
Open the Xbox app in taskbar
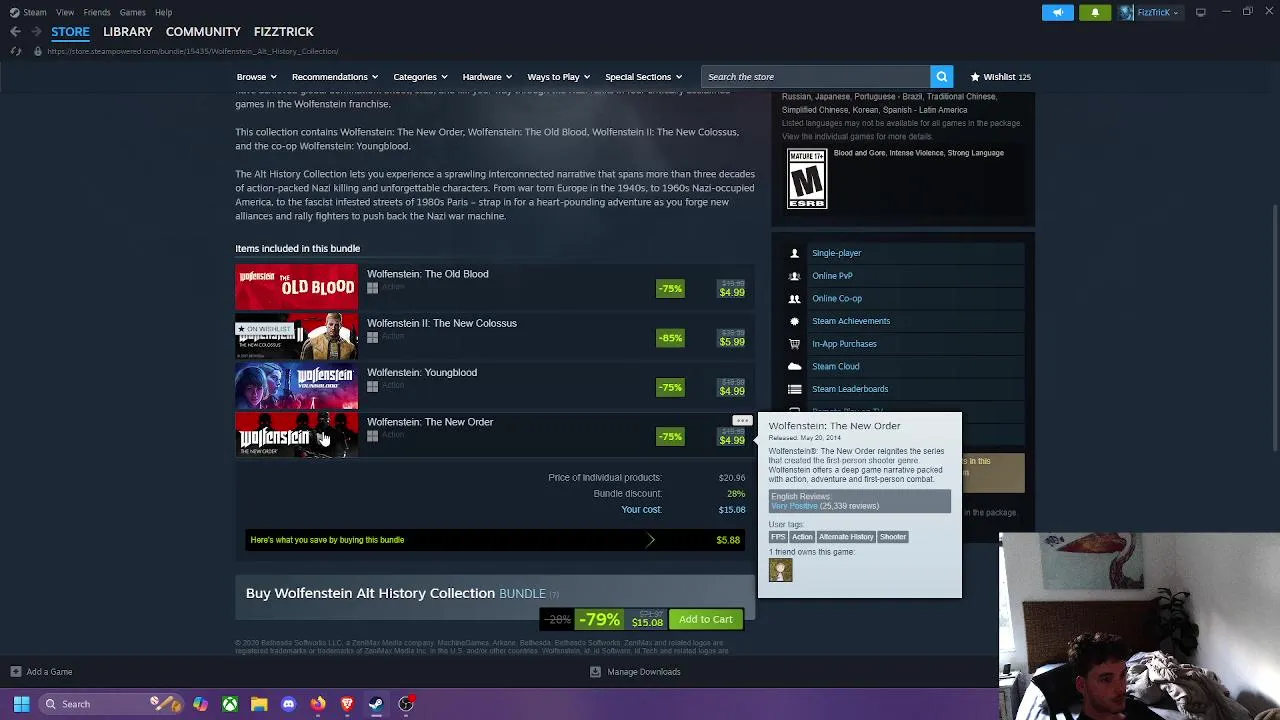pyautogui.click(x=230, y=704)
